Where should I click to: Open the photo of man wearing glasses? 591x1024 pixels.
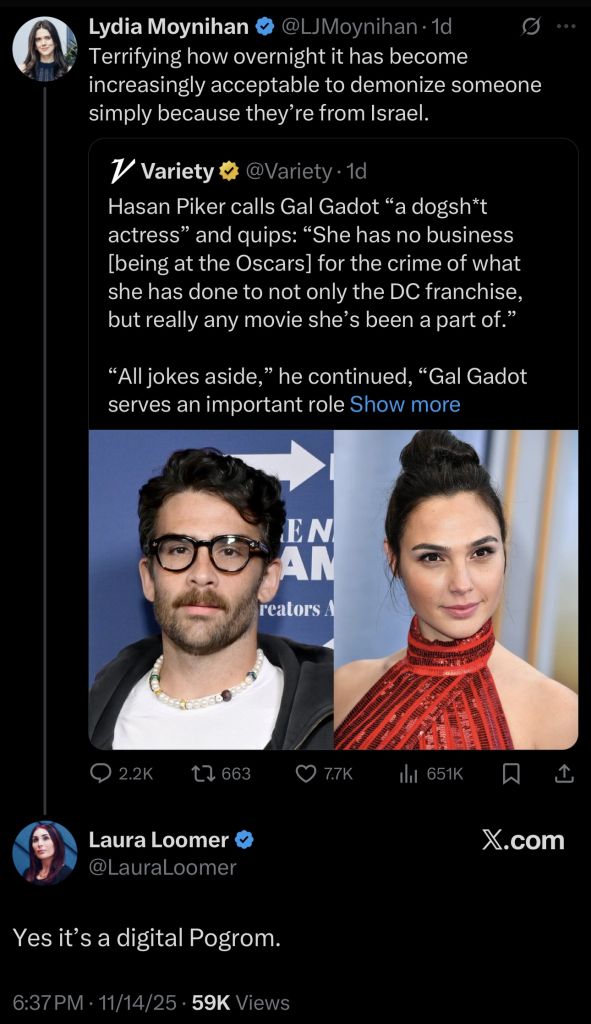coord(211,590)
